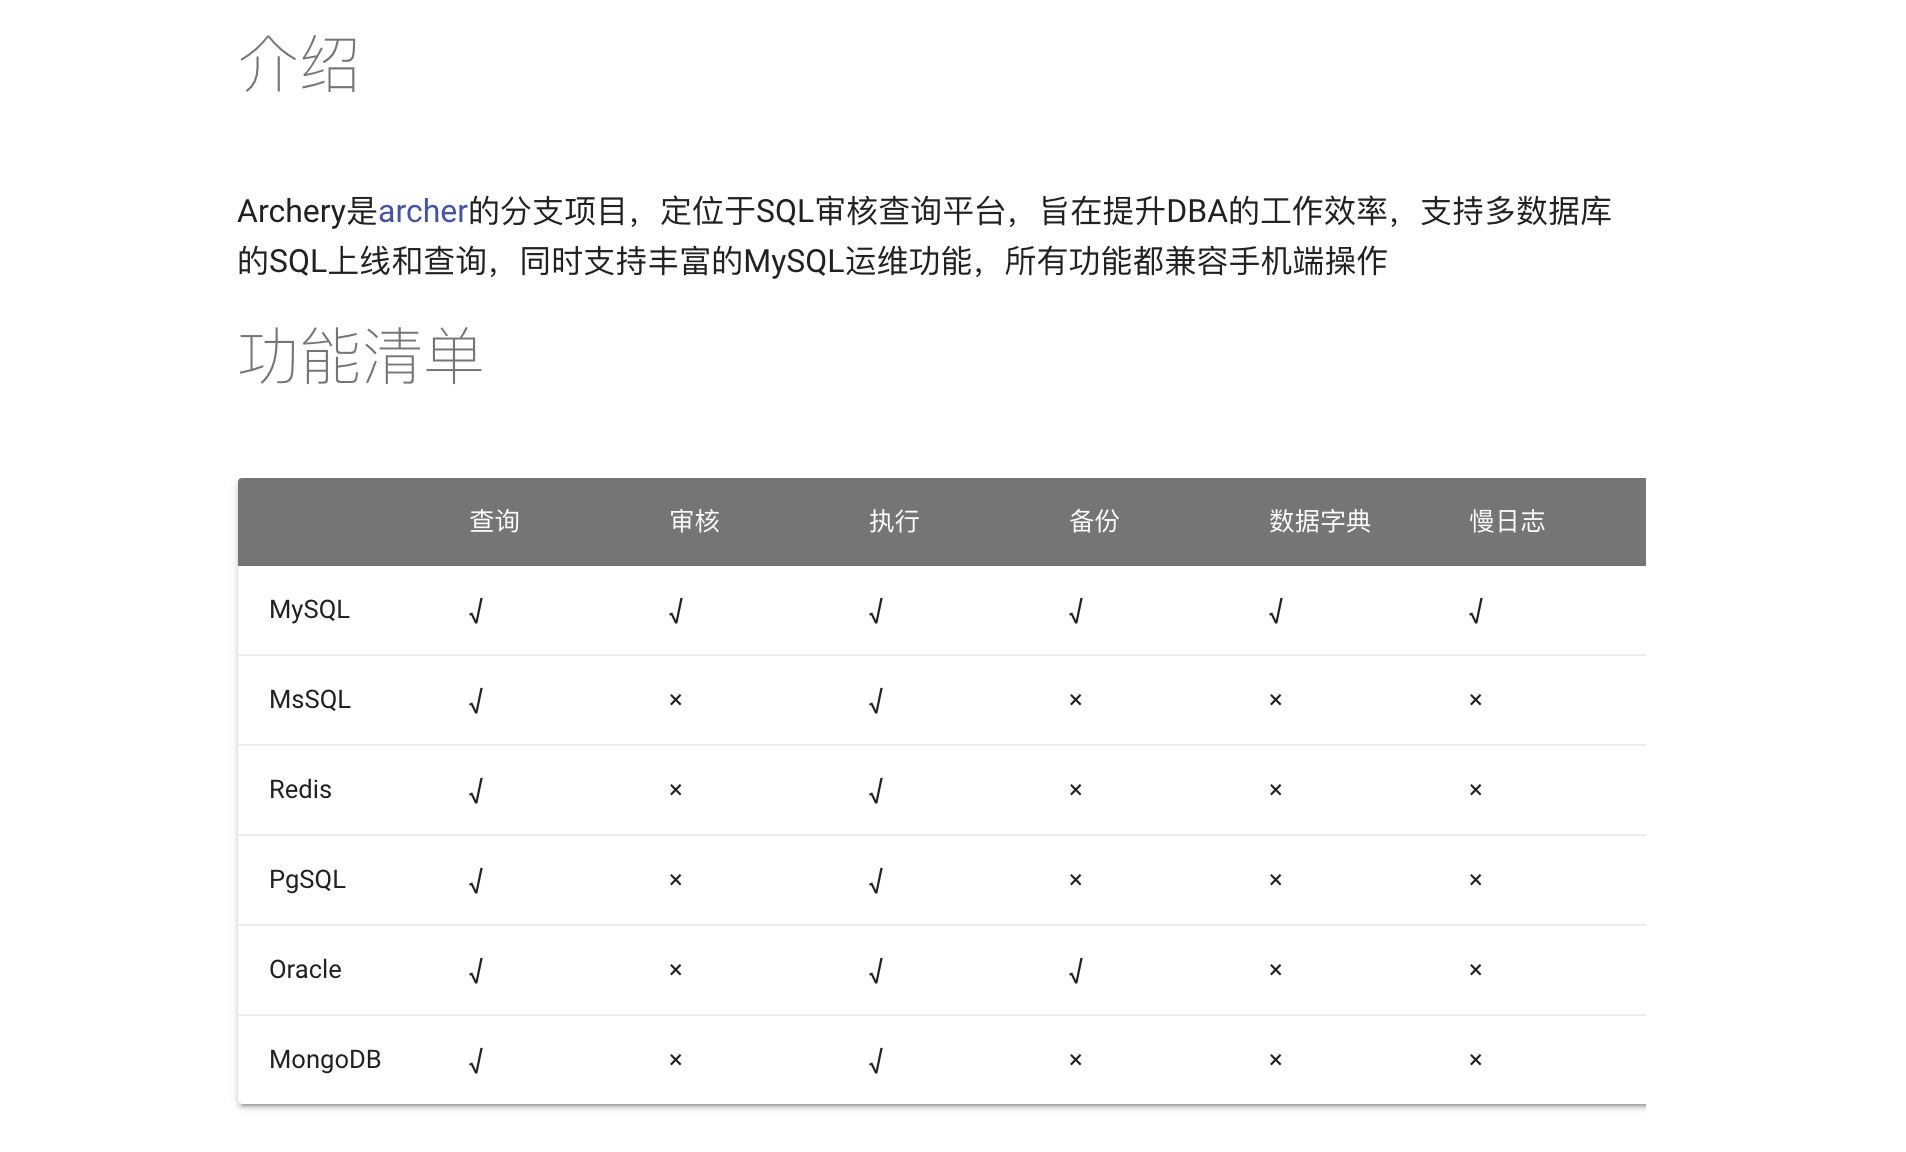Screen dimensions: 1906x1152
Task: Click the Oracle row label
Action: pos(304,969)
